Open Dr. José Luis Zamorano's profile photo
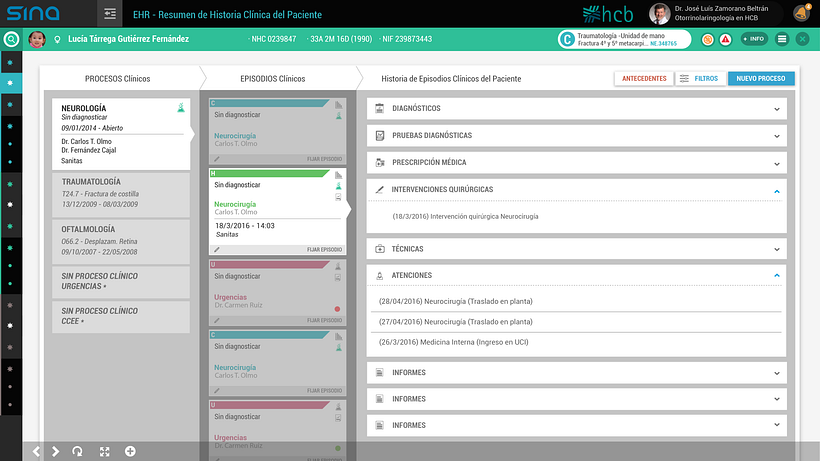820x461 pixels. coord(659,14)
